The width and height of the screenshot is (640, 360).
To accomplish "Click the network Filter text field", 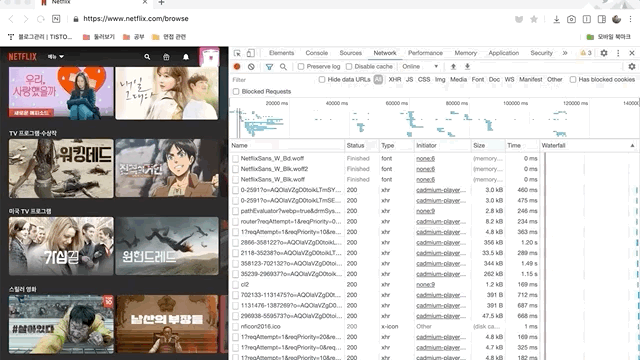I will (x=272, y=80).
